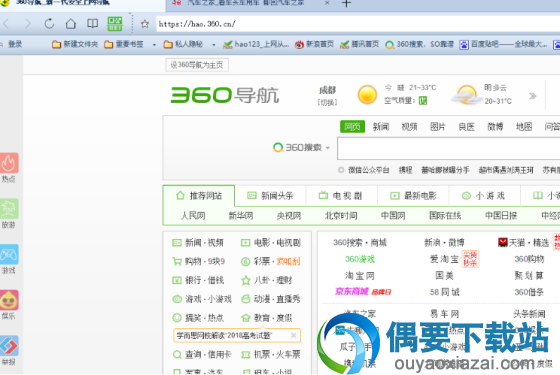Select the 地图 search tab

click(x=524, y=126)
